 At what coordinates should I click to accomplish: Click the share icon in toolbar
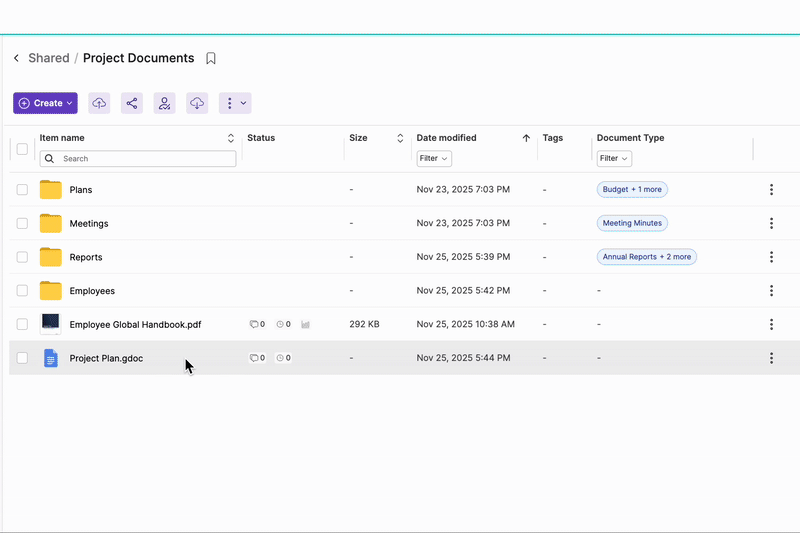pyautogui.click(x=131, y=103)
